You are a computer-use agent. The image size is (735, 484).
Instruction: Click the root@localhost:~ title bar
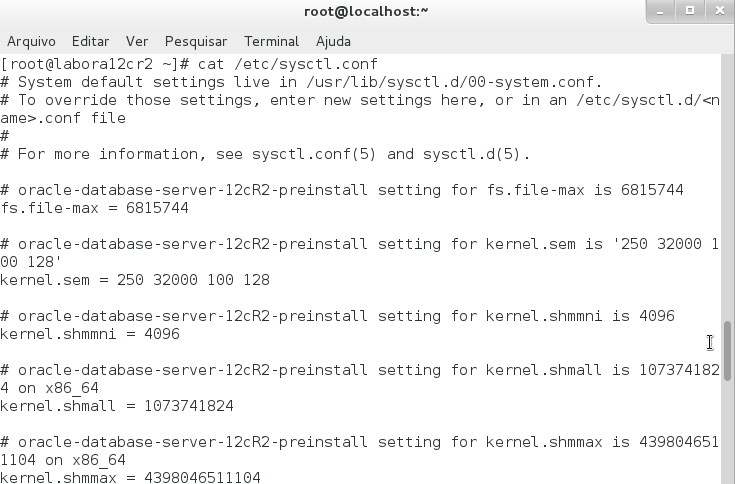366,11
